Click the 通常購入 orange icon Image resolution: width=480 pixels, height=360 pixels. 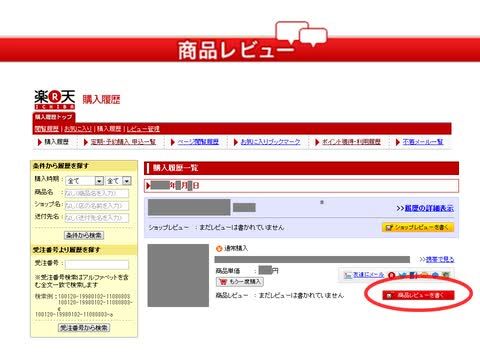pos(219,248)
